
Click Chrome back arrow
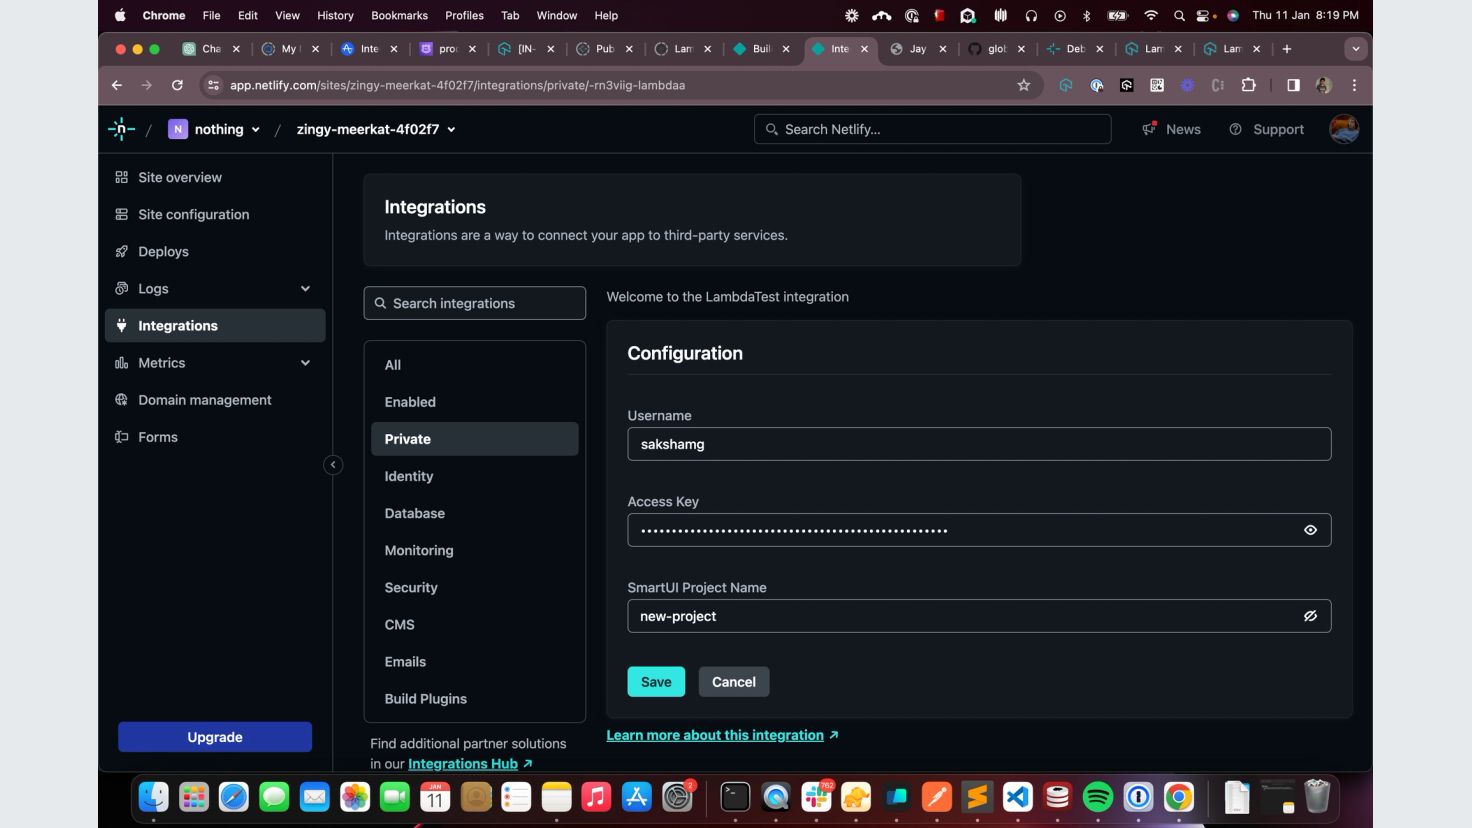(x=117, y=85)
